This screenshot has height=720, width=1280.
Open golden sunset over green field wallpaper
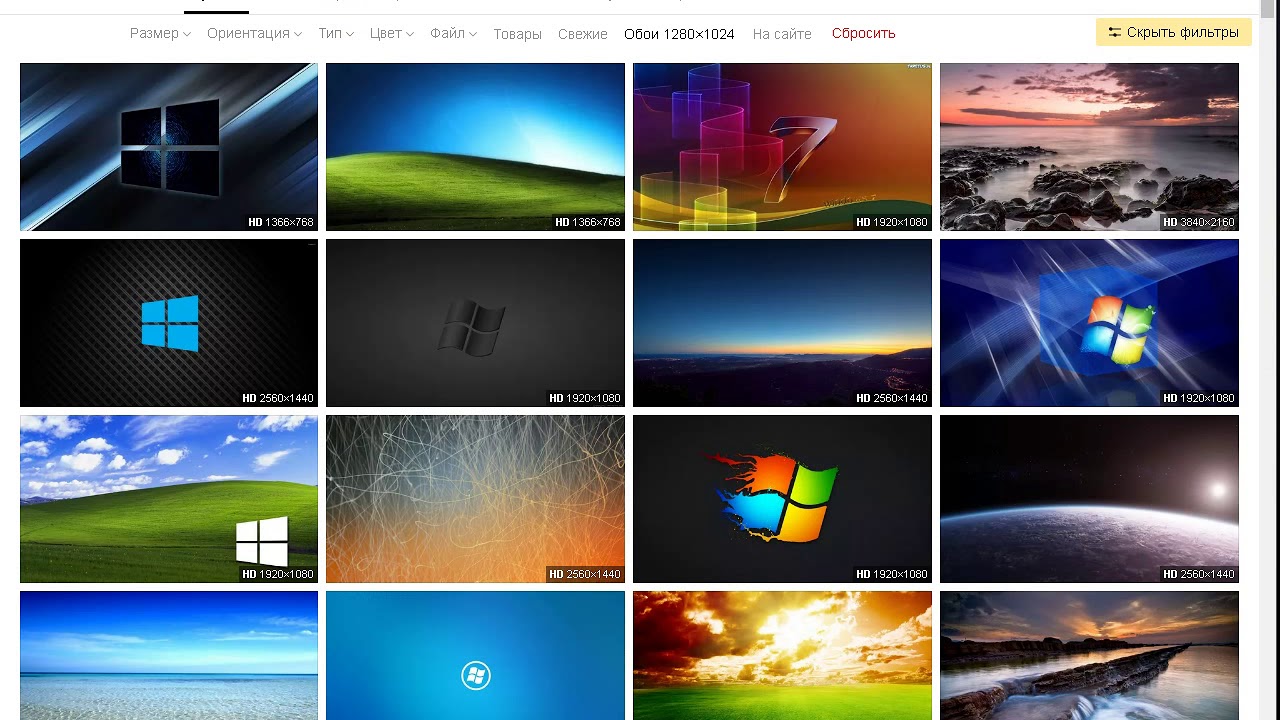coord(782,655)
